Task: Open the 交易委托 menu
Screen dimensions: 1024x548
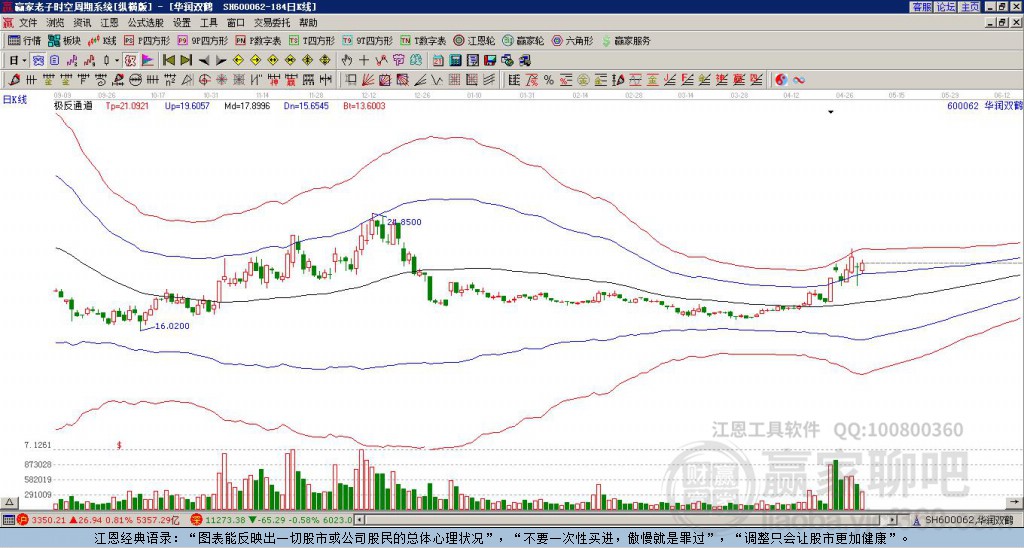Action: [272, 23]
